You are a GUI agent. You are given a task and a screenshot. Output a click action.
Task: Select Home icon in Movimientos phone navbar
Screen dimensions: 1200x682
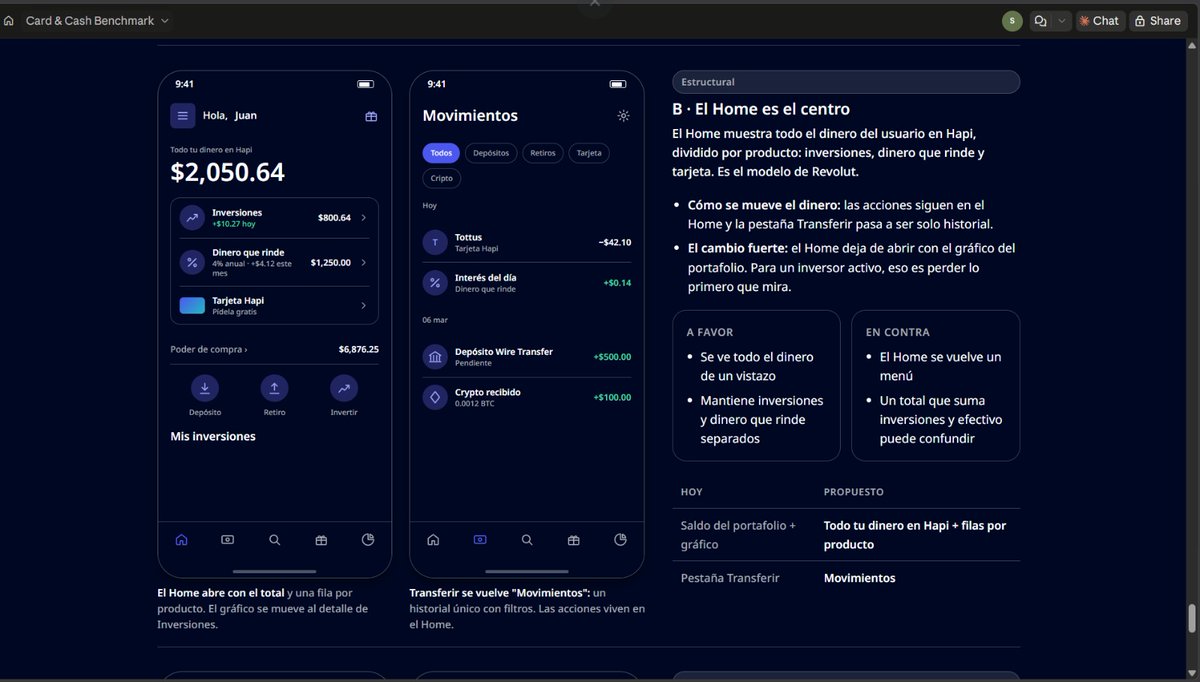tap(433, 540)
